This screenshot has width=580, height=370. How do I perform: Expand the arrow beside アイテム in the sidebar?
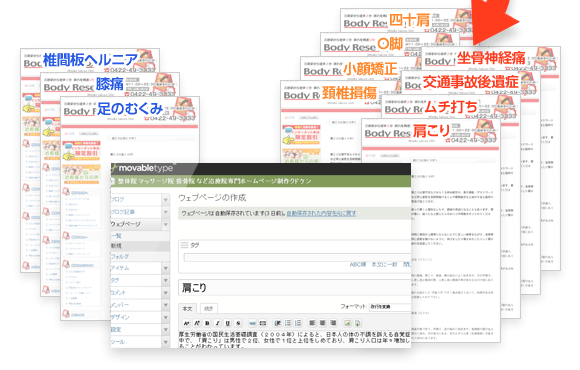(166, 268)
